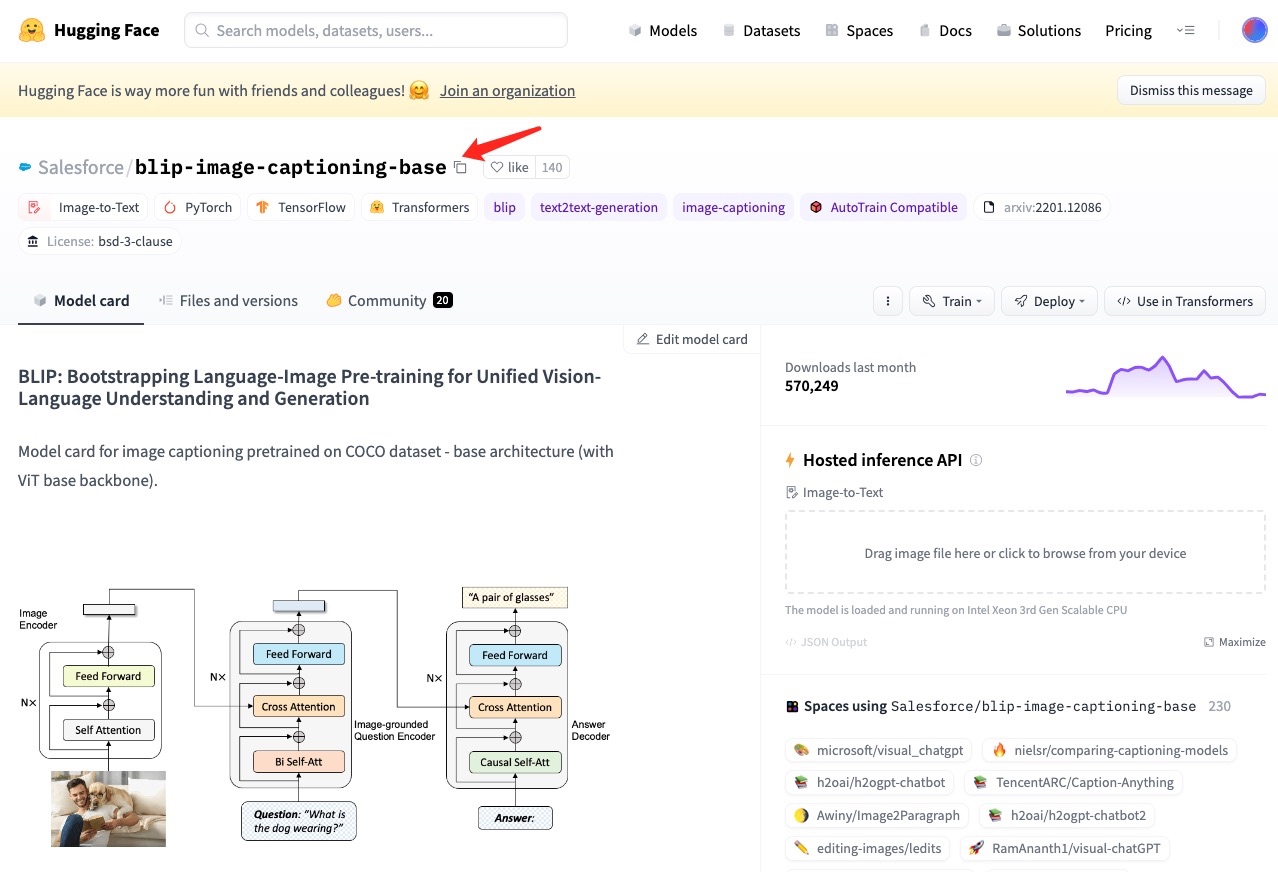Click the BLIP model card heading
Screen dimensions: 1278x872
coord(310,387)
